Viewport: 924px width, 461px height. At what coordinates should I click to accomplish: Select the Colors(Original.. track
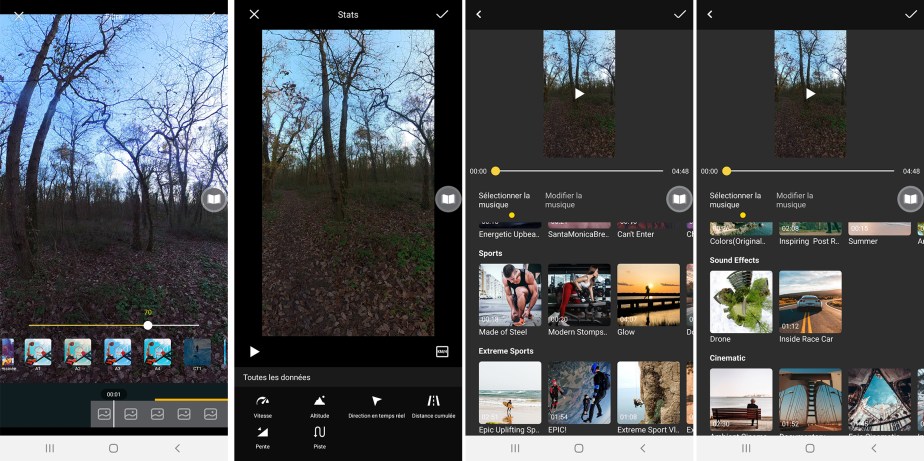741,234
